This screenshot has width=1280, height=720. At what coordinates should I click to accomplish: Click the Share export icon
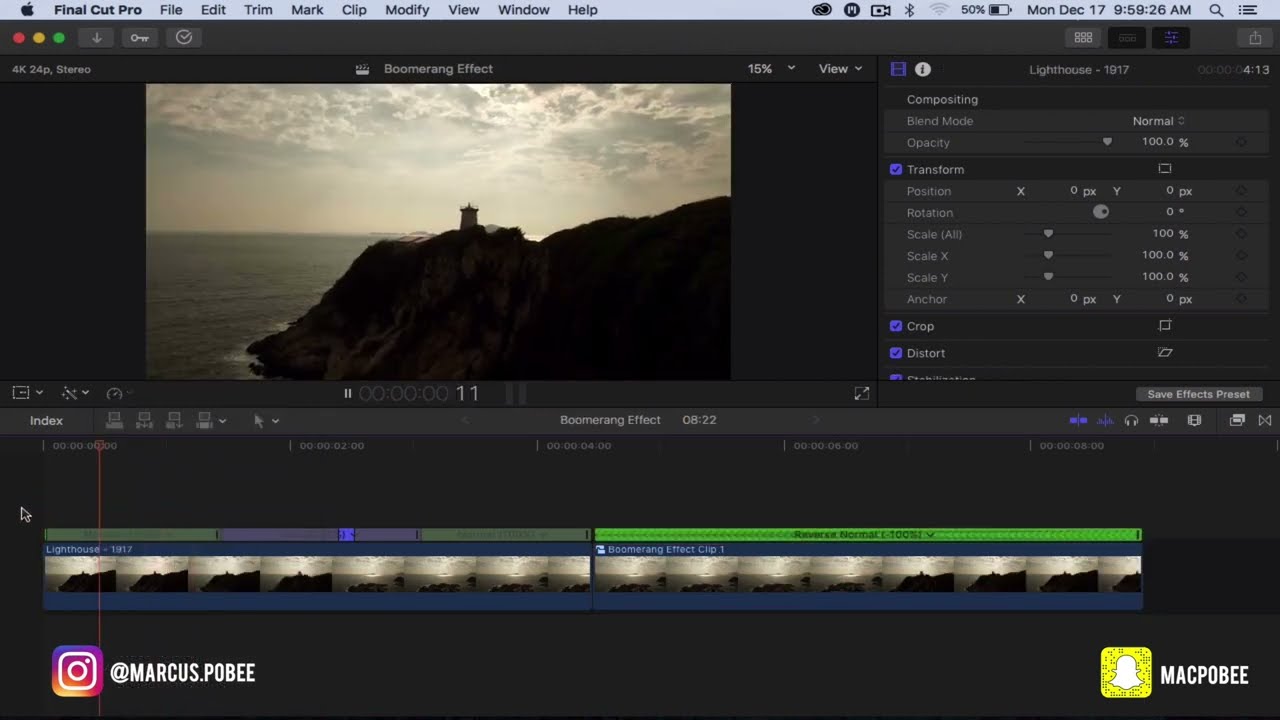(1255, 38)
